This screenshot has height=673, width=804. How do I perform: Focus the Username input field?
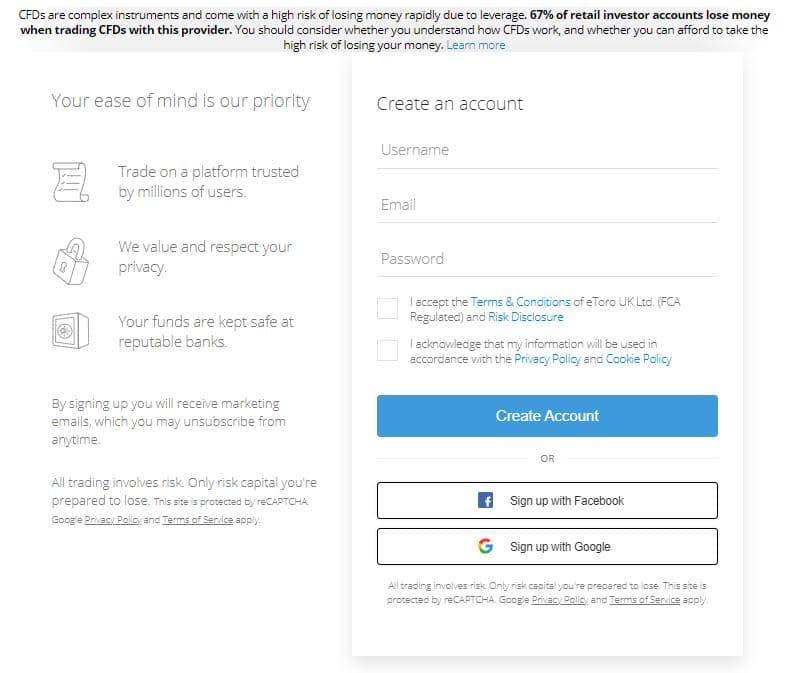pos(547,150)
